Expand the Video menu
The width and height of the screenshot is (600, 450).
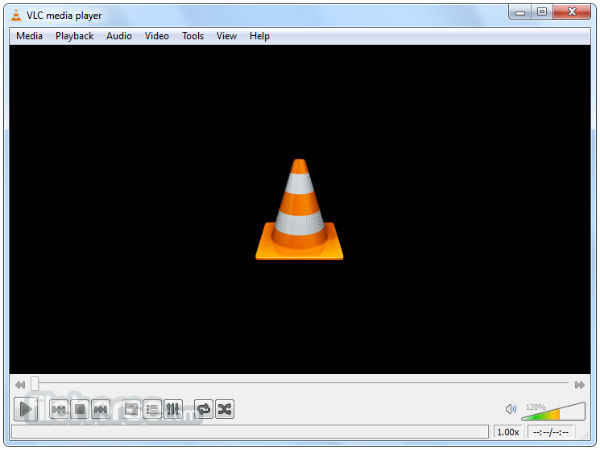tap(157, 36)
